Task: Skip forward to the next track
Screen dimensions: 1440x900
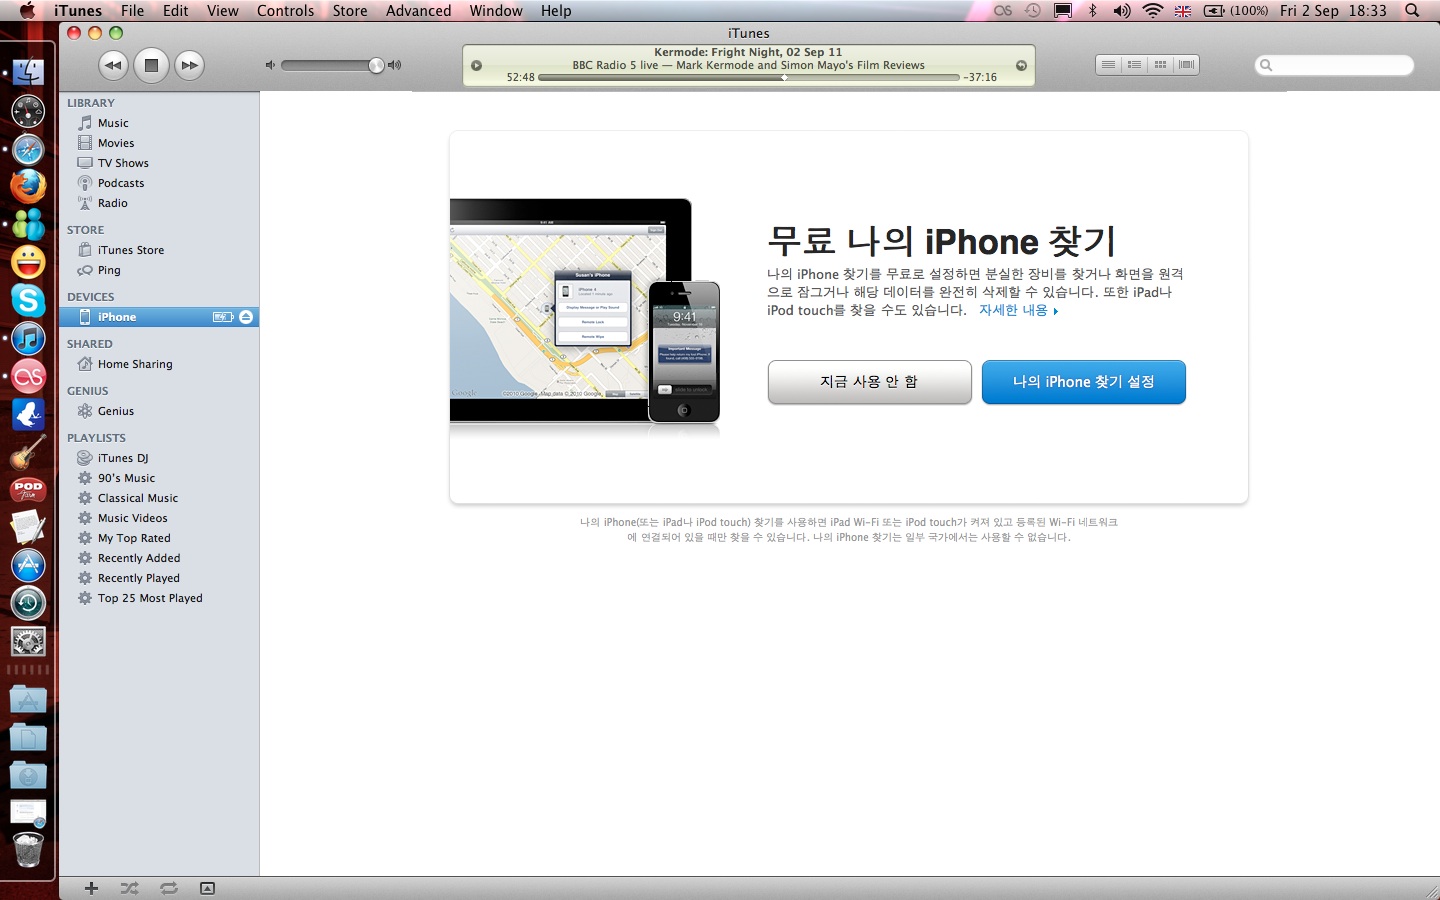Action: pos(189,65)
